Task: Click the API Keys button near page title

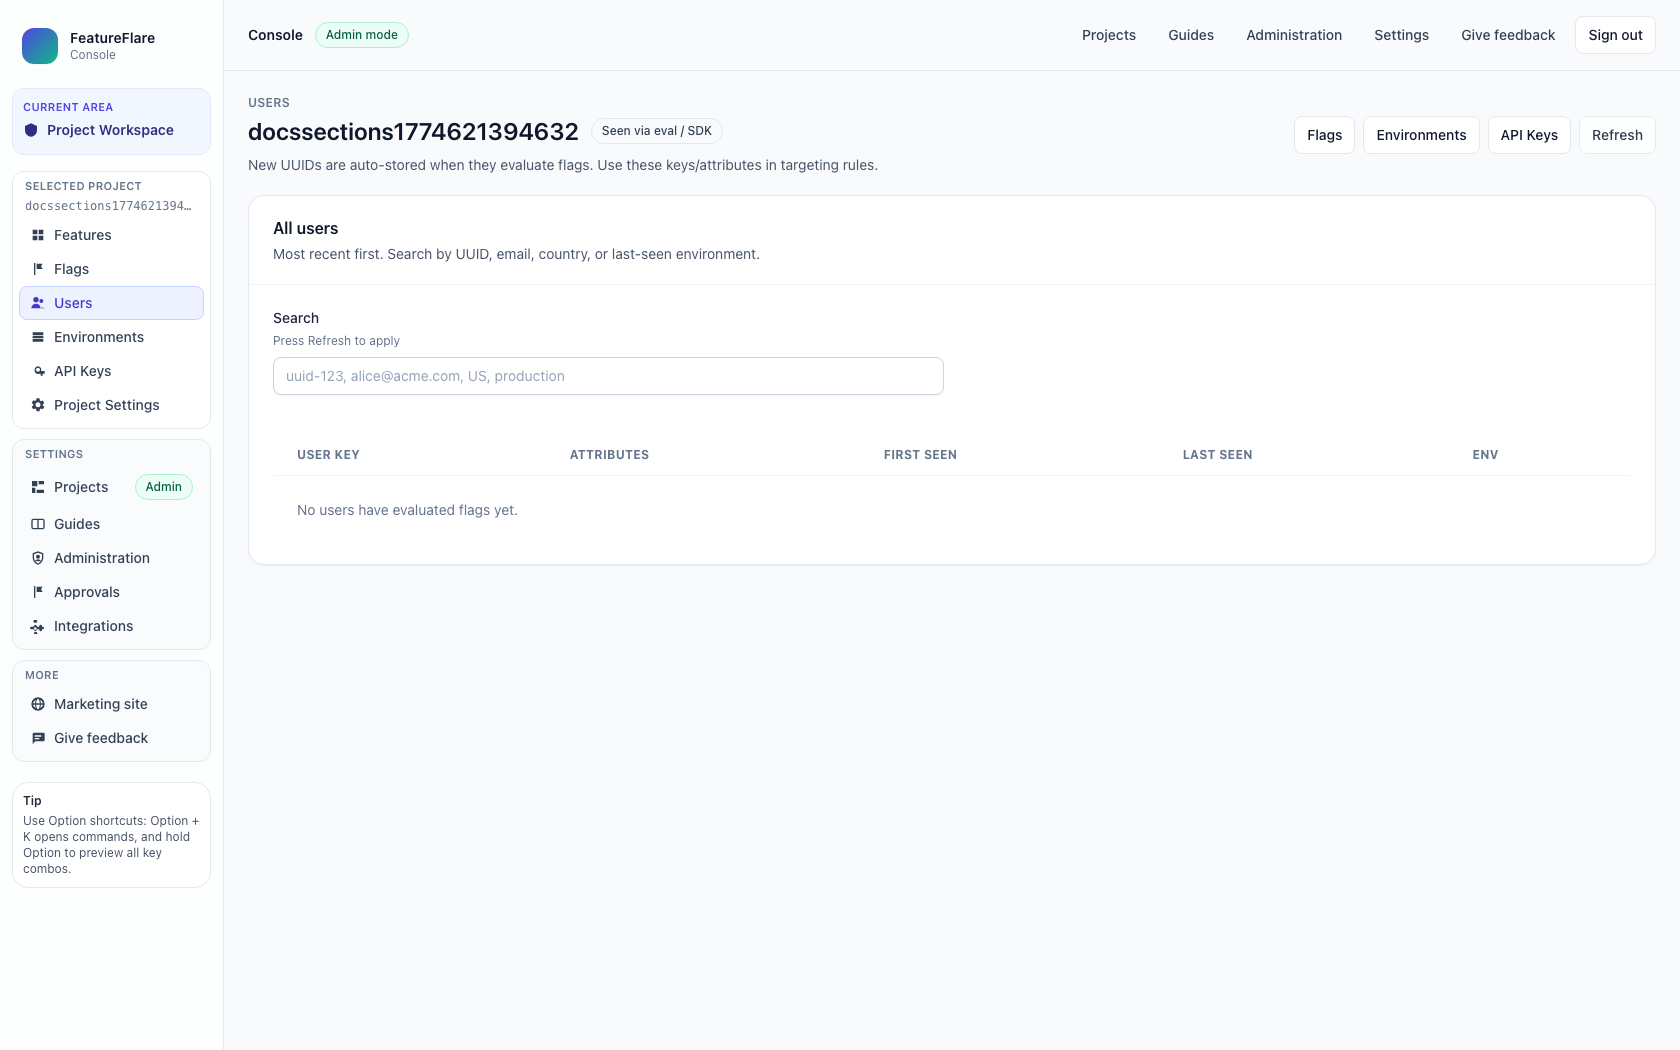Action: 1529,135
